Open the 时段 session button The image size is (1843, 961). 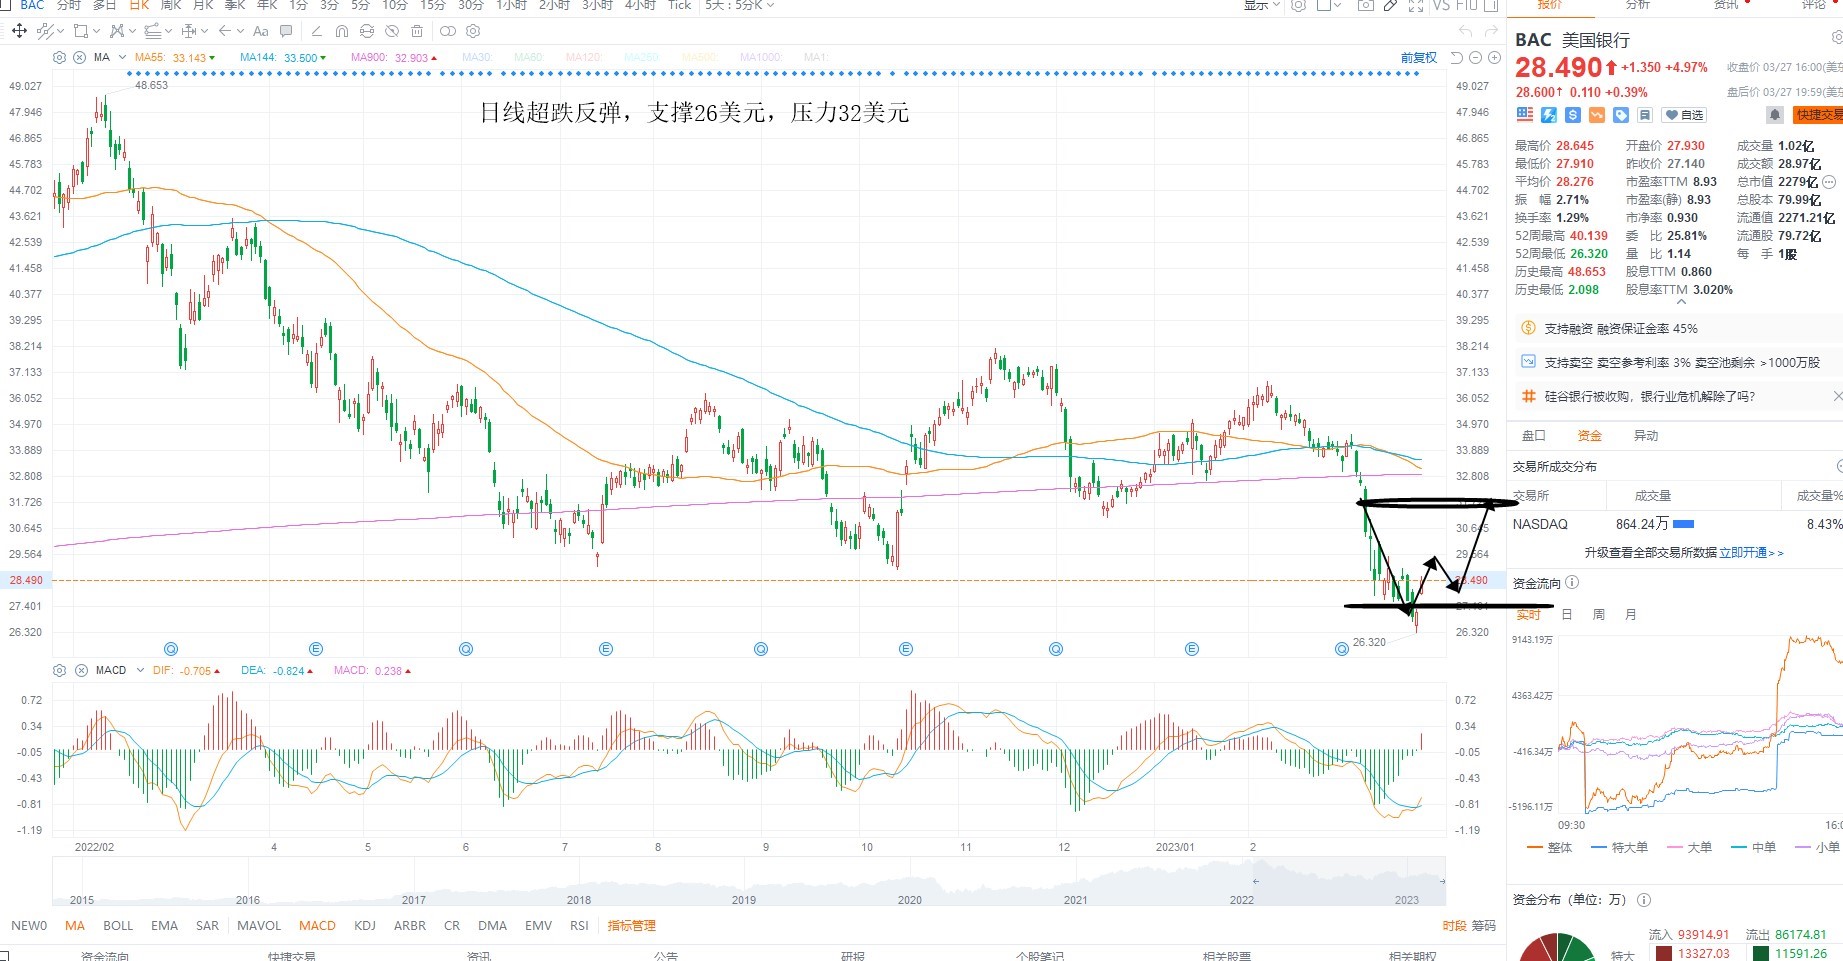1454,926
